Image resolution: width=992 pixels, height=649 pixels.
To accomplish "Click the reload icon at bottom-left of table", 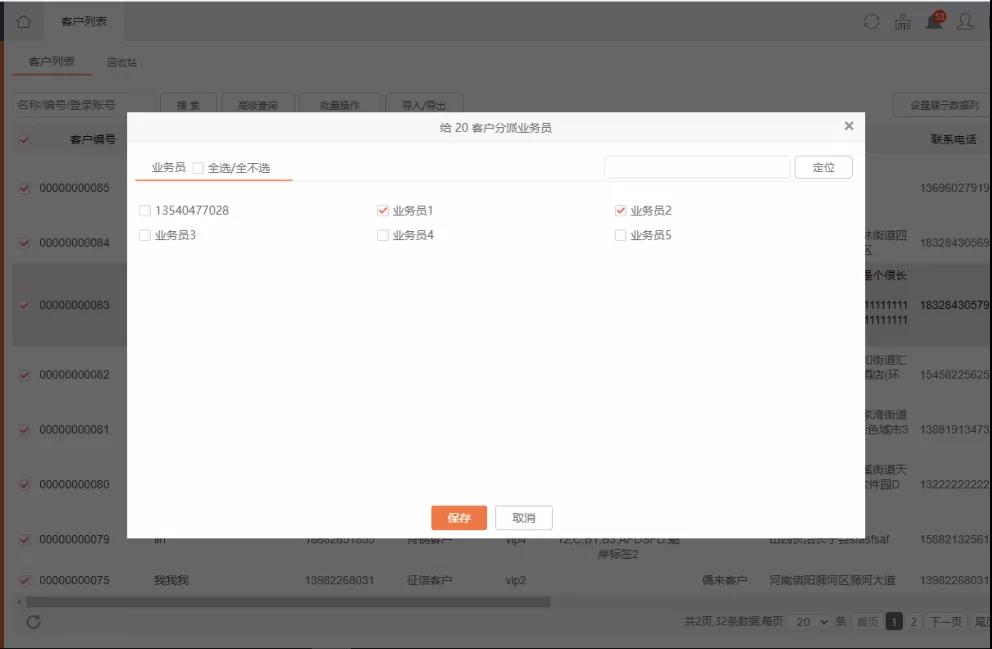I will tap(33, 622).
